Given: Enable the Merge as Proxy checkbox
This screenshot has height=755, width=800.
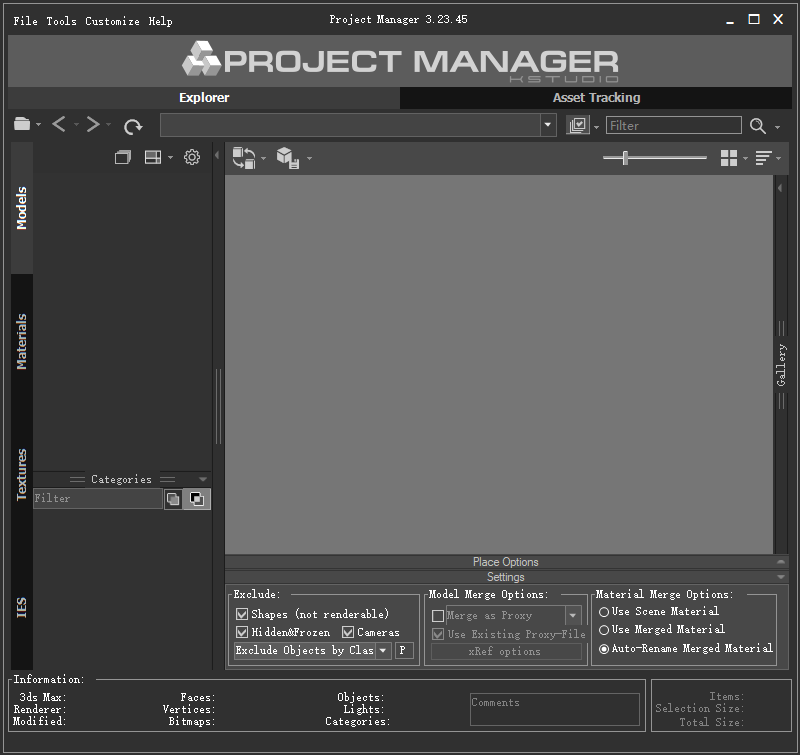Looking at the screenshot, I should 438,616.
